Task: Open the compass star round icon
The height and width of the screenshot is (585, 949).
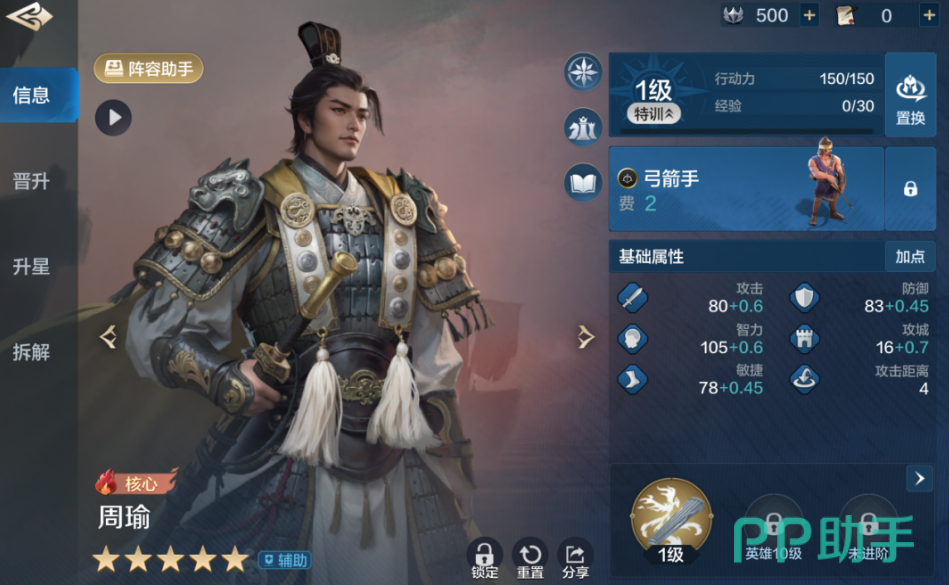Action: tap(583, 72)
